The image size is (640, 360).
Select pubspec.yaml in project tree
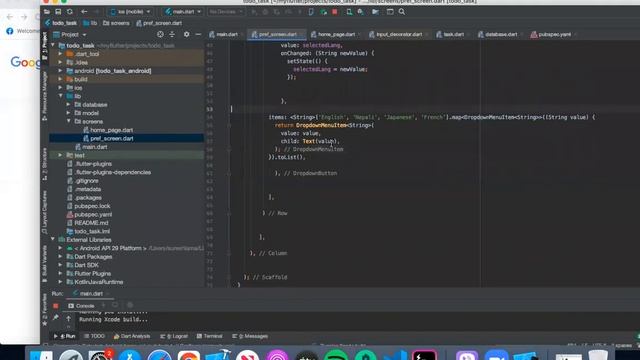coord(93,214)
